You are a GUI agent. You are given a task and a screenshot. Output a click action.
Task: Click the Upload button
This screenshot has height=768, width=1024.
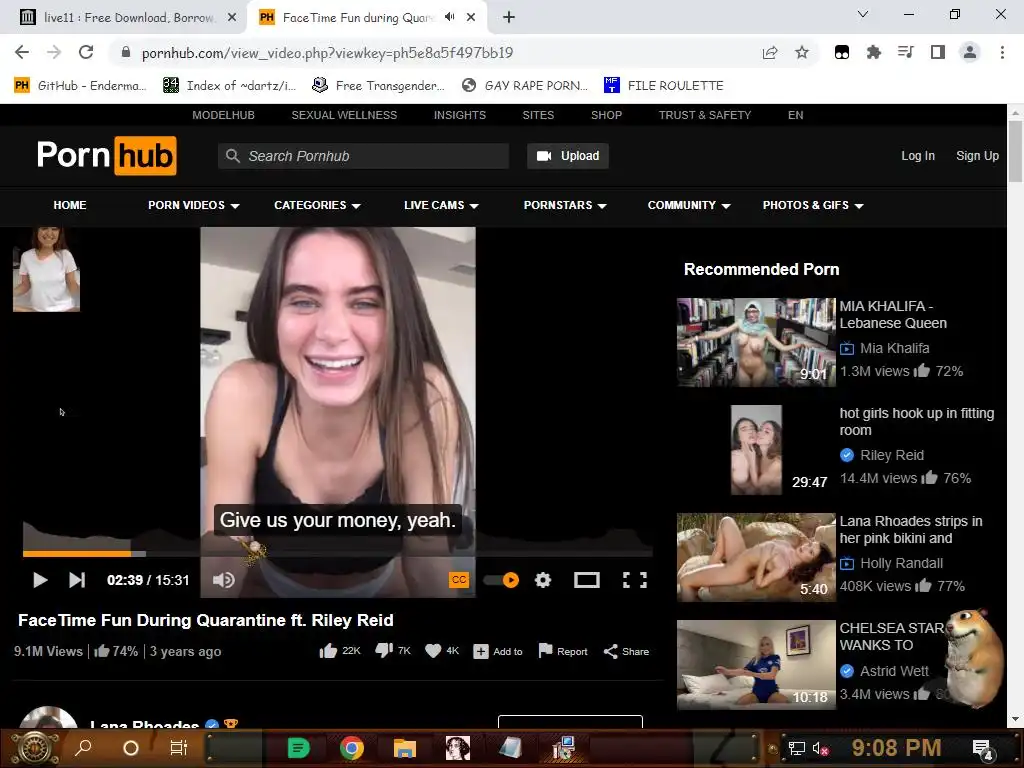568,156
